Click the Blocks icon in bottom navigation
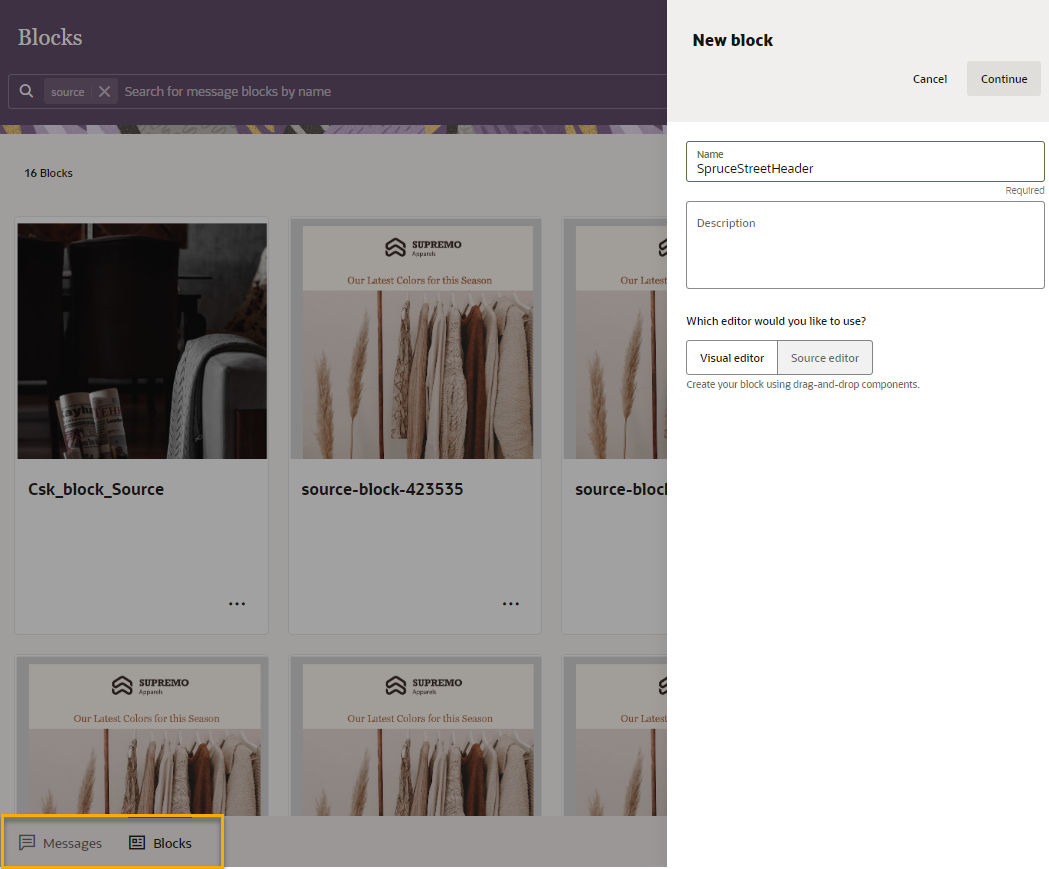The height and width of the screenshot is (869, 1049). pos(136,842)
